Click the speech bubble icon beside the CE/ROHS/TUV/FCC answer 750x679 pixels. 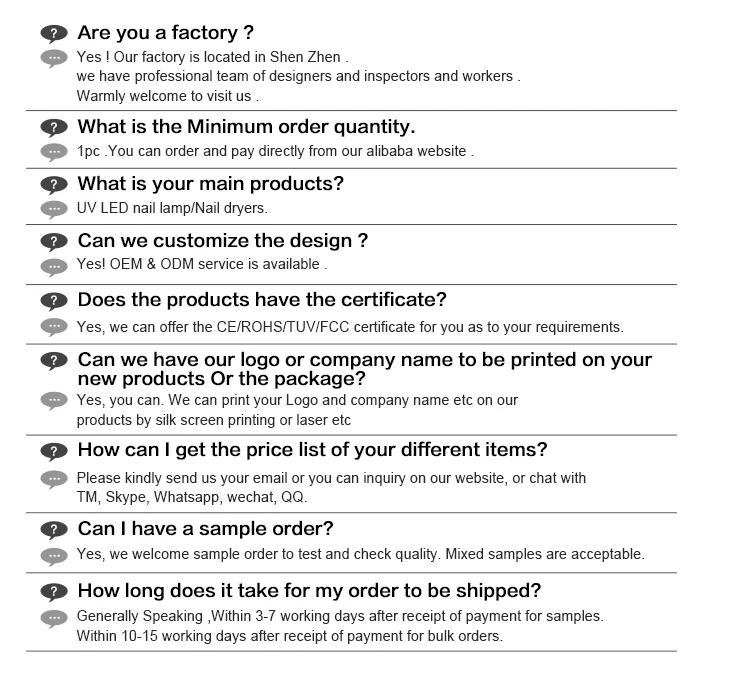54,327
